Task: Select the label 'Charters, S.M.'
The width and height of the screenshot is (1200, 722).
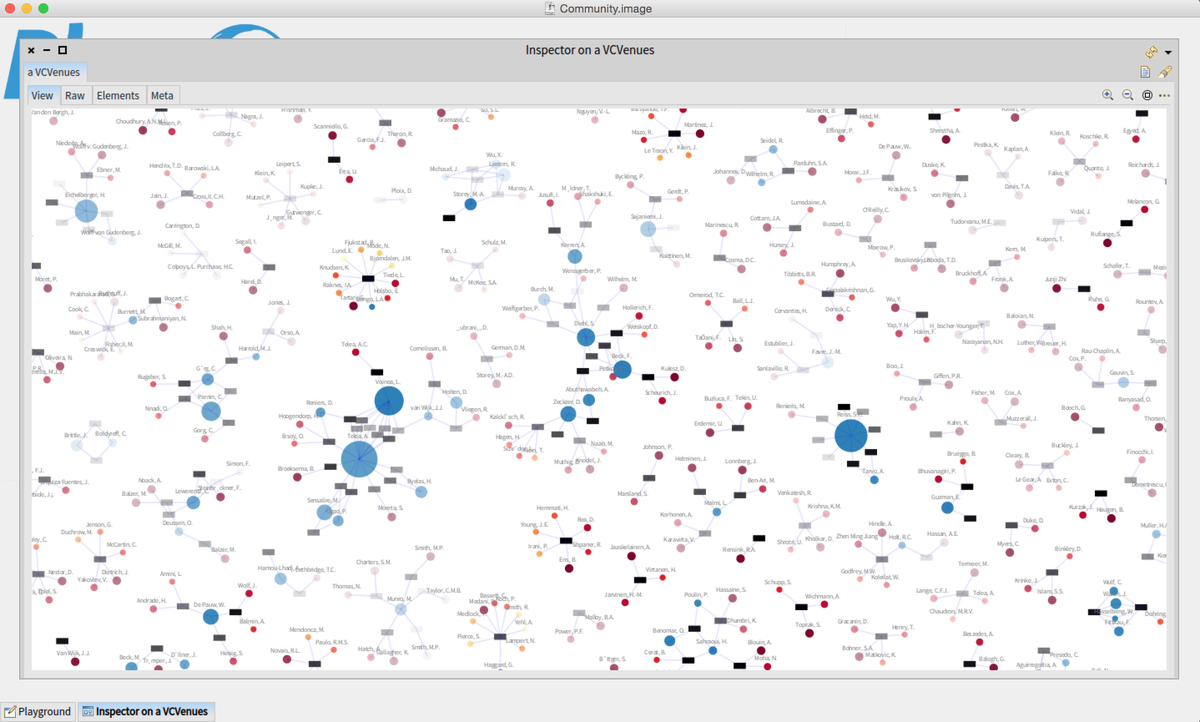Action: 374,562
